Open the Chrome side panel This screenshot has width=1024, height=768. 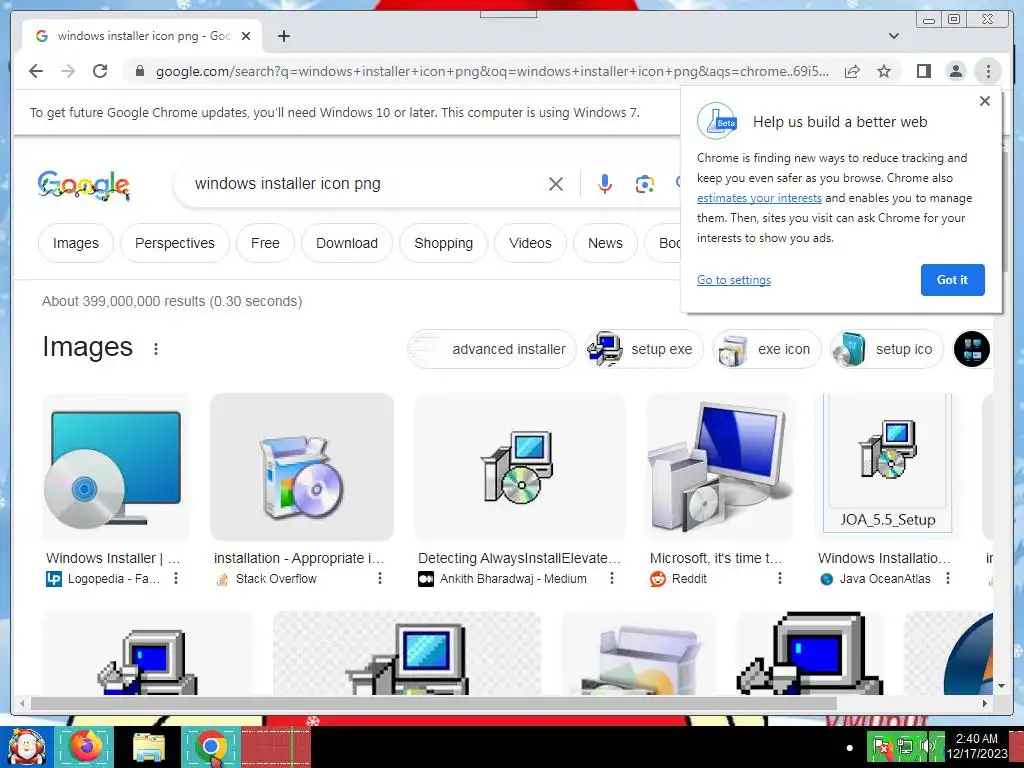[923, 71]
